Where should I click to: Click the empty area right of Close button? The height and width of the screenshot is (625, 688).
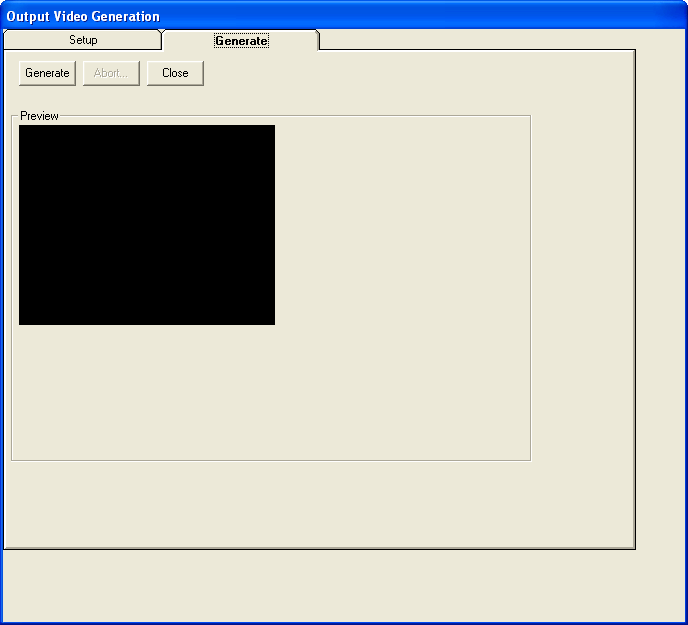click(400, 73)
